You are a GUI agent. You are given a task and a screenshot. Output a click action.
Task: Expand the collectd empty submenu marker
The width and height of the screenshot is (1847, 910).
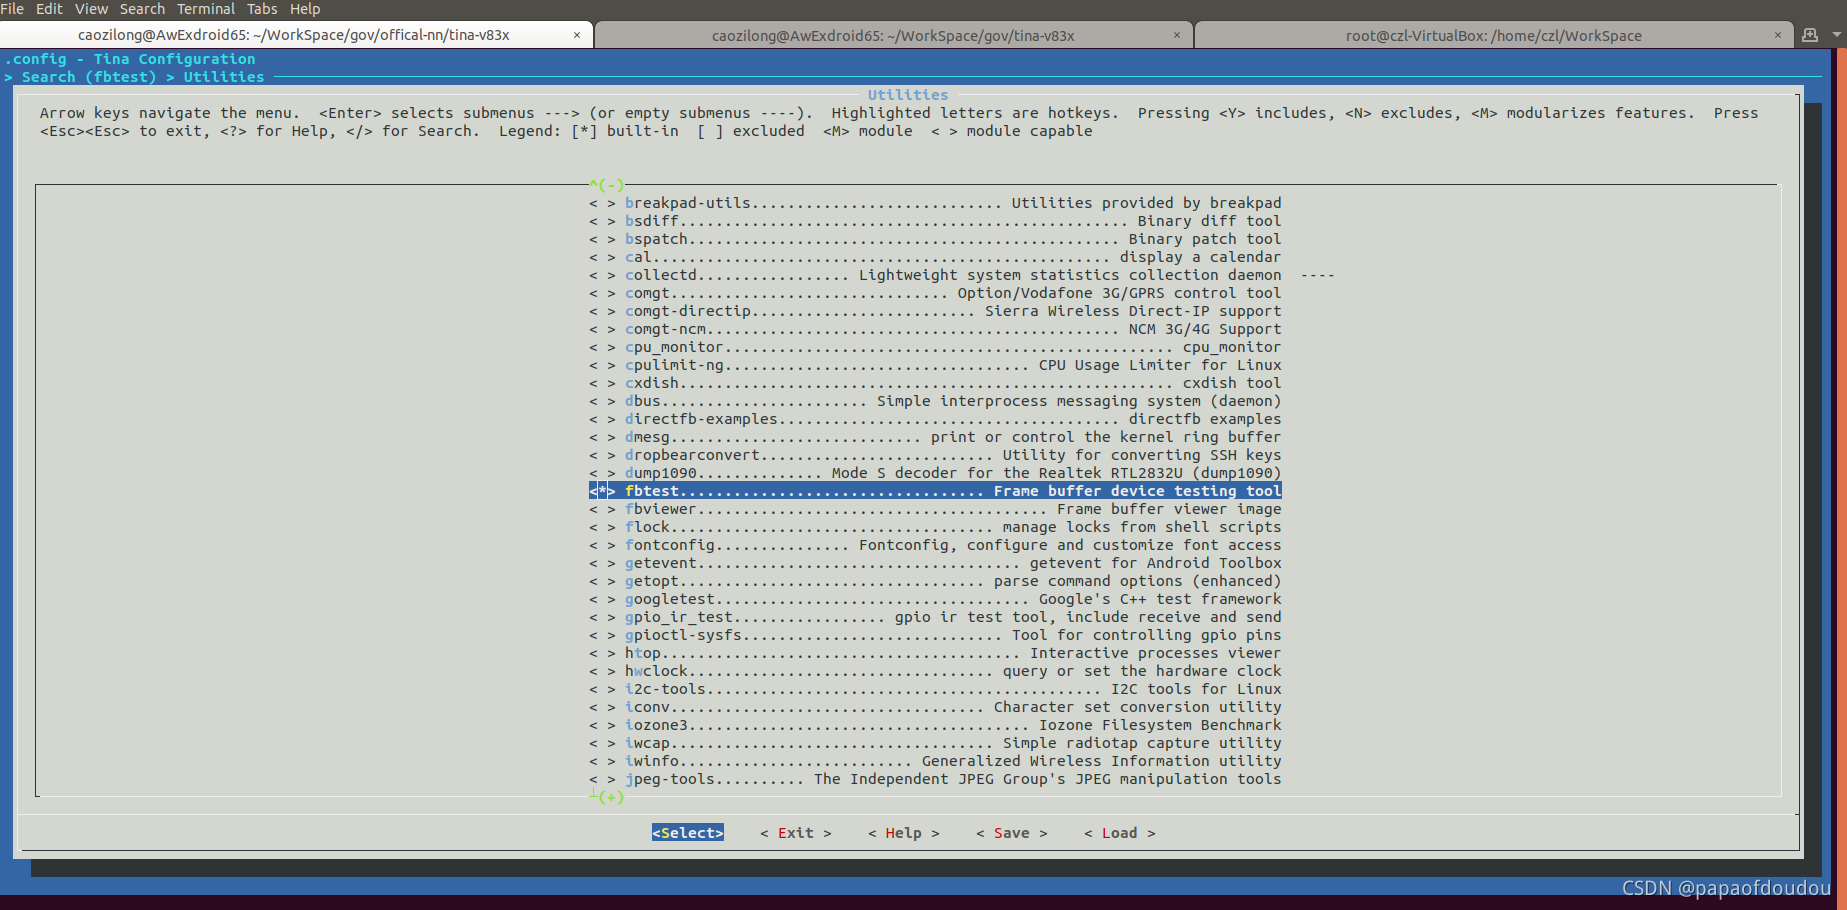[1318, 275]
